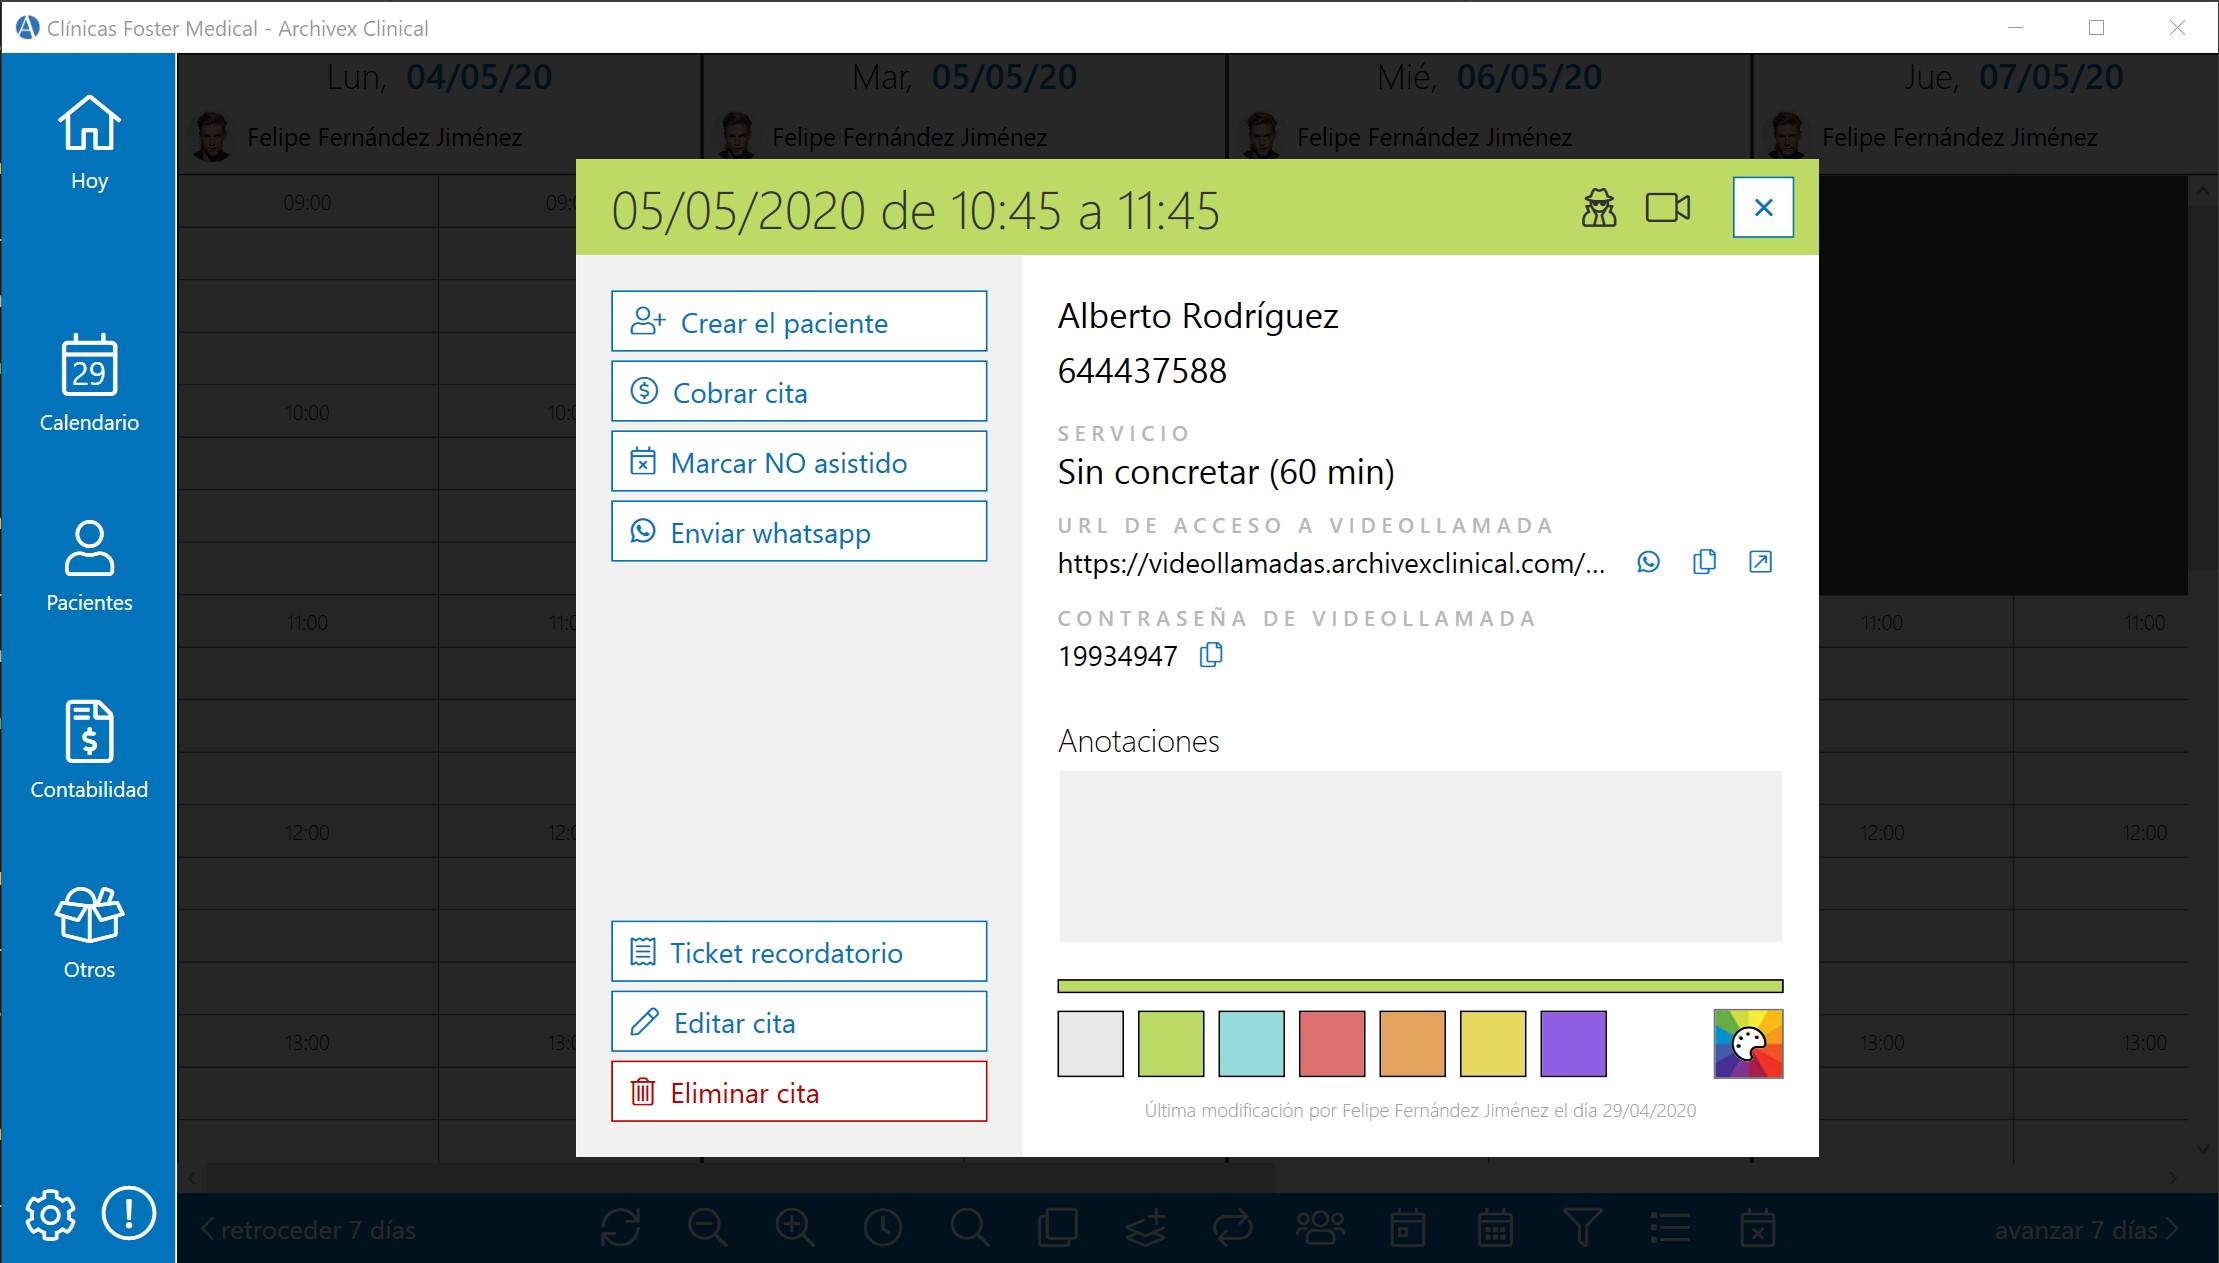
Task: Click the incognito spy icon in header
Action: [x=1598, y=208]
